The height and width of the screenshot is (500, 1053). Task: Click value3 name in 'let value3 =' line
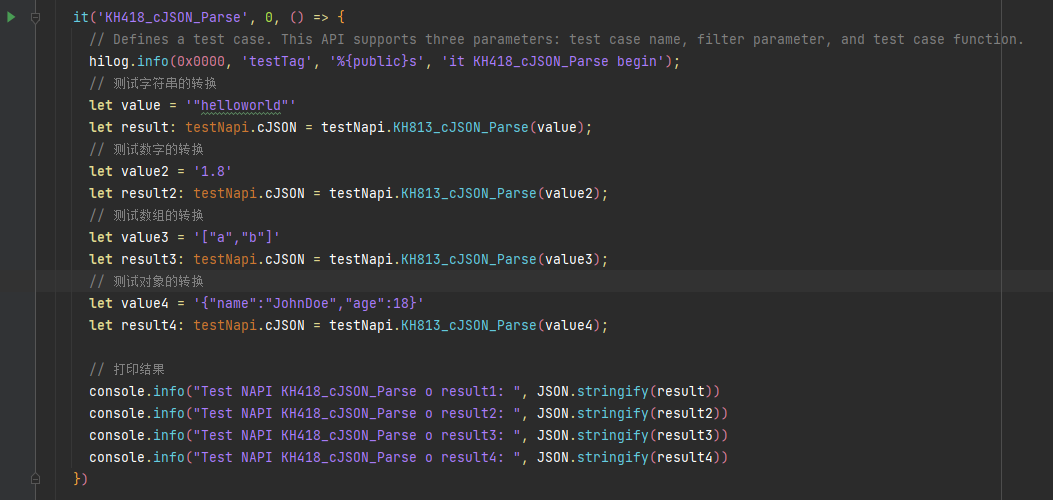145,238
